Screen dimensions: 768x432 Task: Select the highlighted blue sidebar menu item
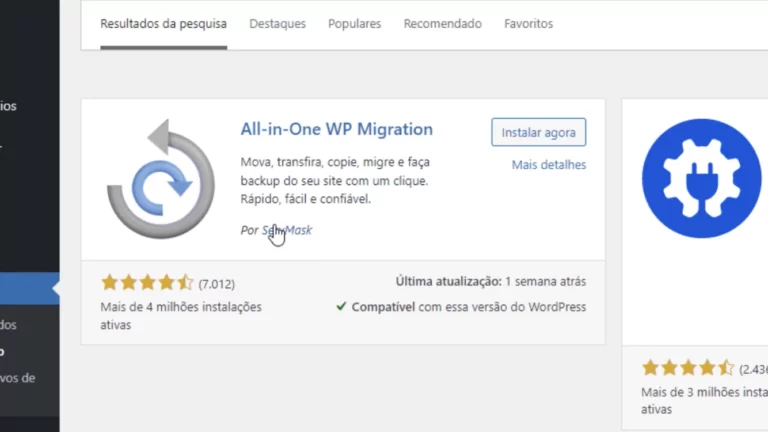coord(29,288)
